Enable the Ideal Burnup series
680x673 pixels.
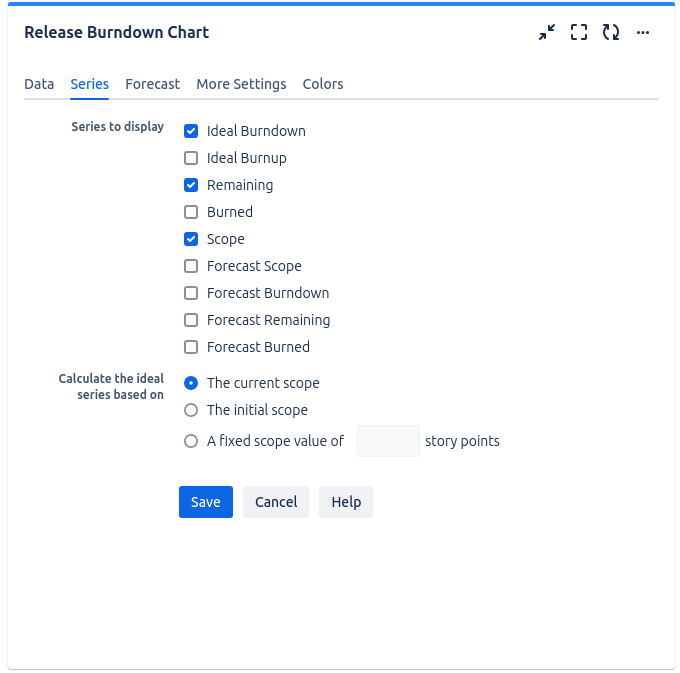click(x=191, y=158)
